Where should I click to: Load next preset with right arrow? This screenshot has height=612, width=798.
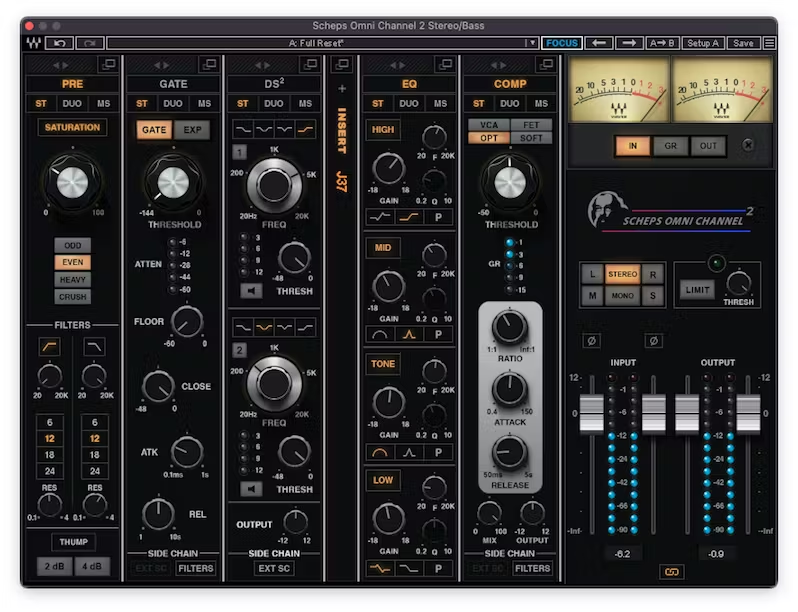(x=629, y=43)
